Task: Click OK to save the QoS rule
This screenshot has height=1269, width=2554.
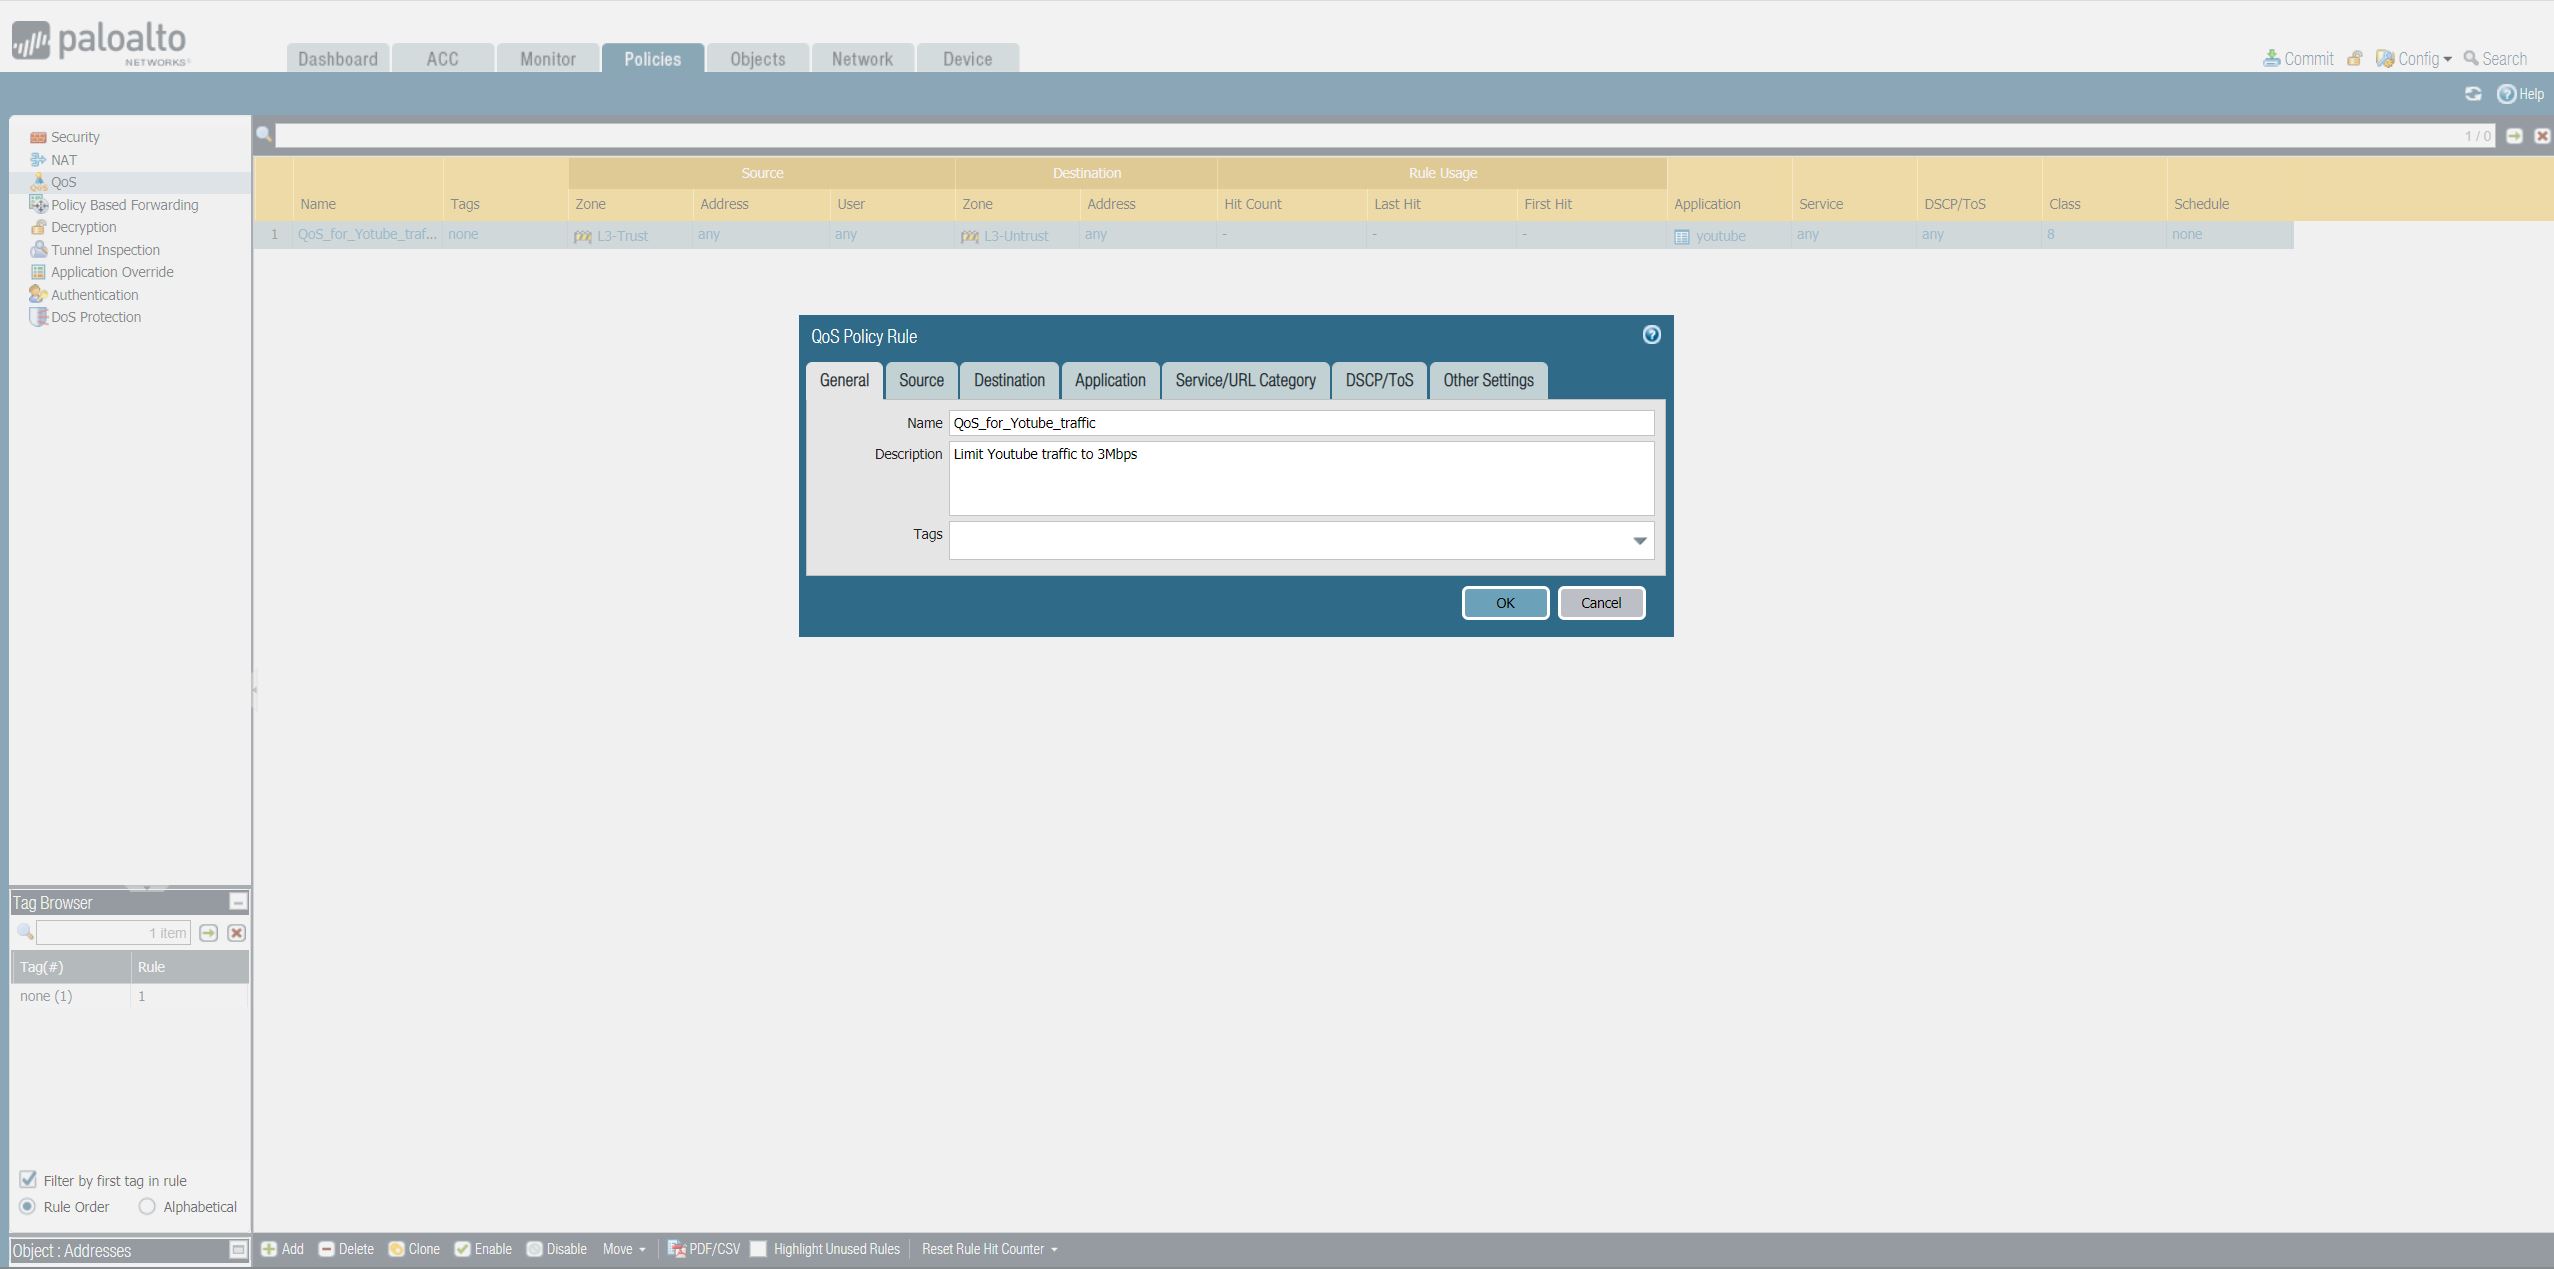Action: click(x=1505, y=603)
